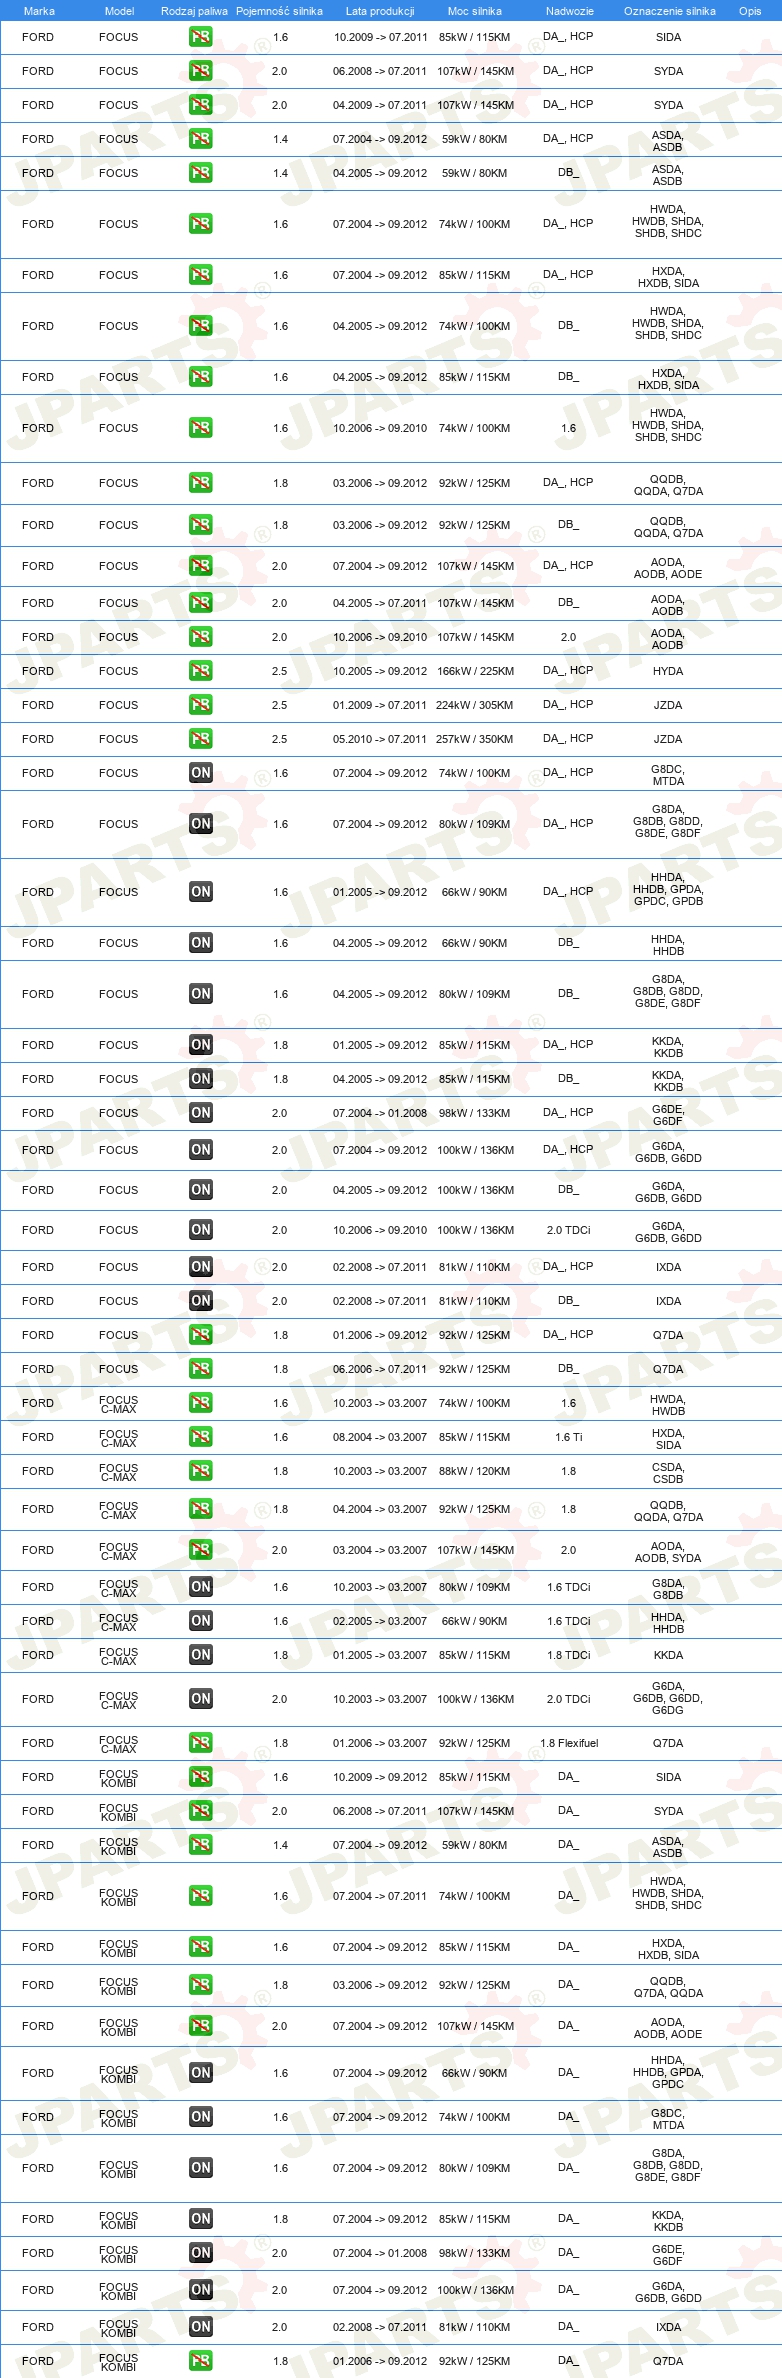
Task: Click the petrol icon in the C-MAX 10.2003 -> 03.2007 74kW row
Action: pyautogui.click(x=201, y=1403)
